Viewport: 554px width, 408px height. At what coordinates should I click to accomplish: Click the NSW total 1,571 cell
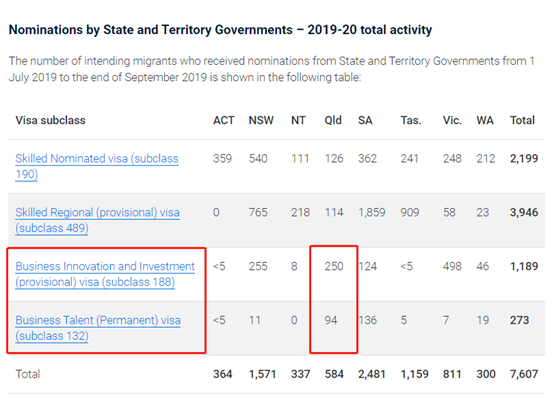tap(262, 374)
